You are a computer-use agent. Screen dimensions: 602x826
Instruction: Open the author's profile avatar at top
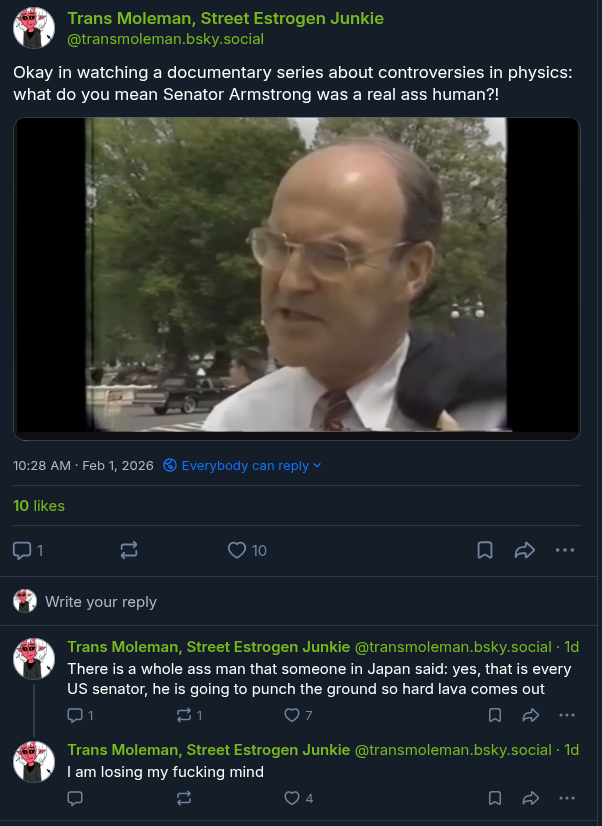point(34,28)
